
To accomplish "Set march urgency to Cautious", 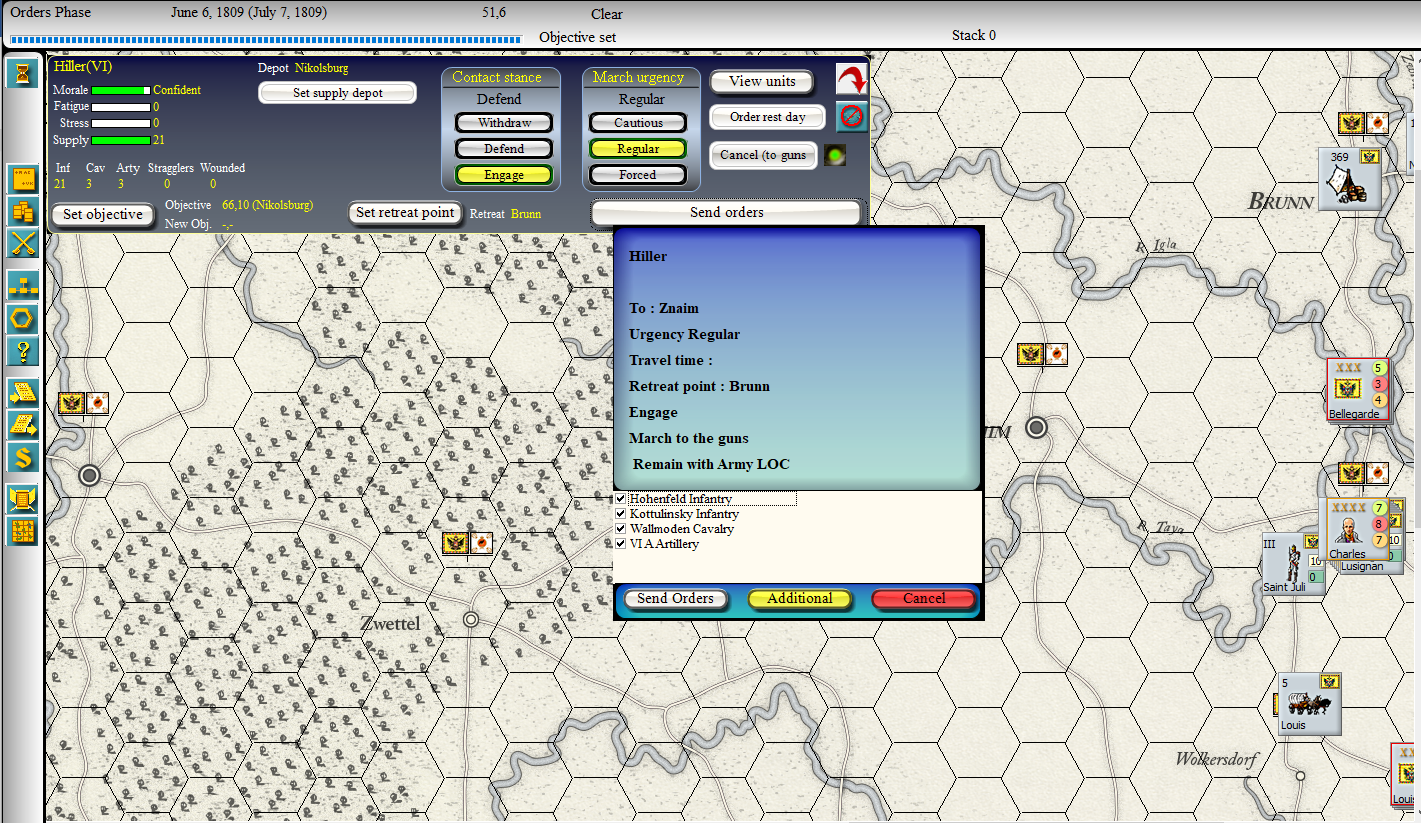I will (x=638, y=123).
